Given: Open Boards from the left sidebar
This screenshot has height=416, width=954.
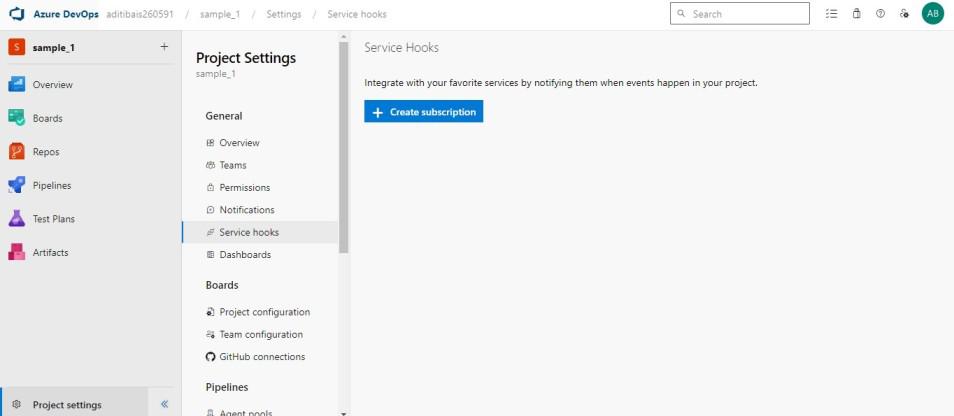Looking at the screenshot, I should pyautogui.click(x=47, y=118).
